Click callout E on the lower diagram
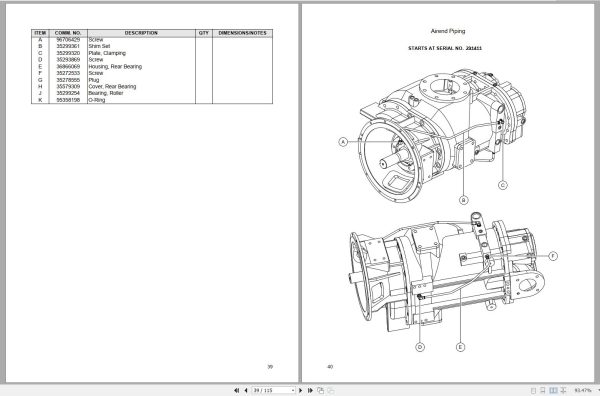The image size is (600, 396). [x=460, y=347]
